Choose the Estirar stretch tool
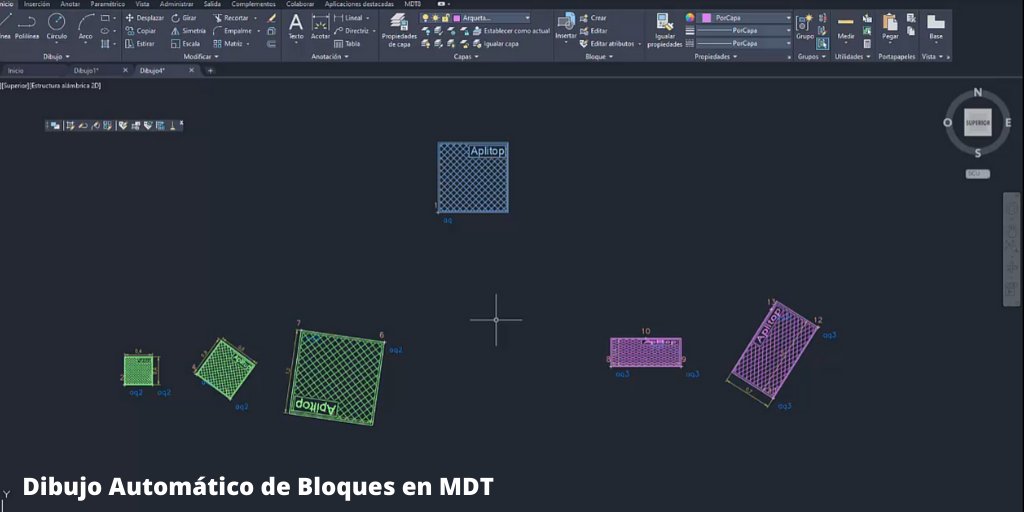The height and width of the screenshot is (512, 1024). (x=140, y=44)
